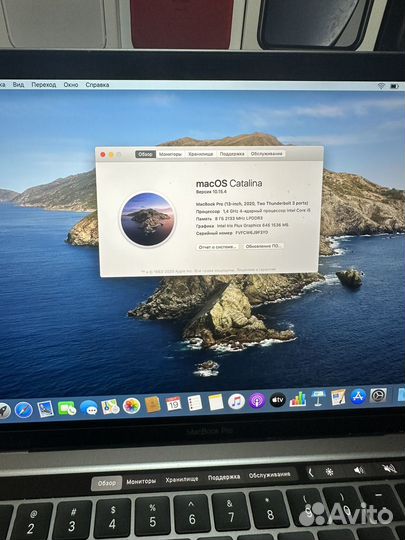Open the Окно menu
This screenshot has width=405, height=540.
[71, 85]
